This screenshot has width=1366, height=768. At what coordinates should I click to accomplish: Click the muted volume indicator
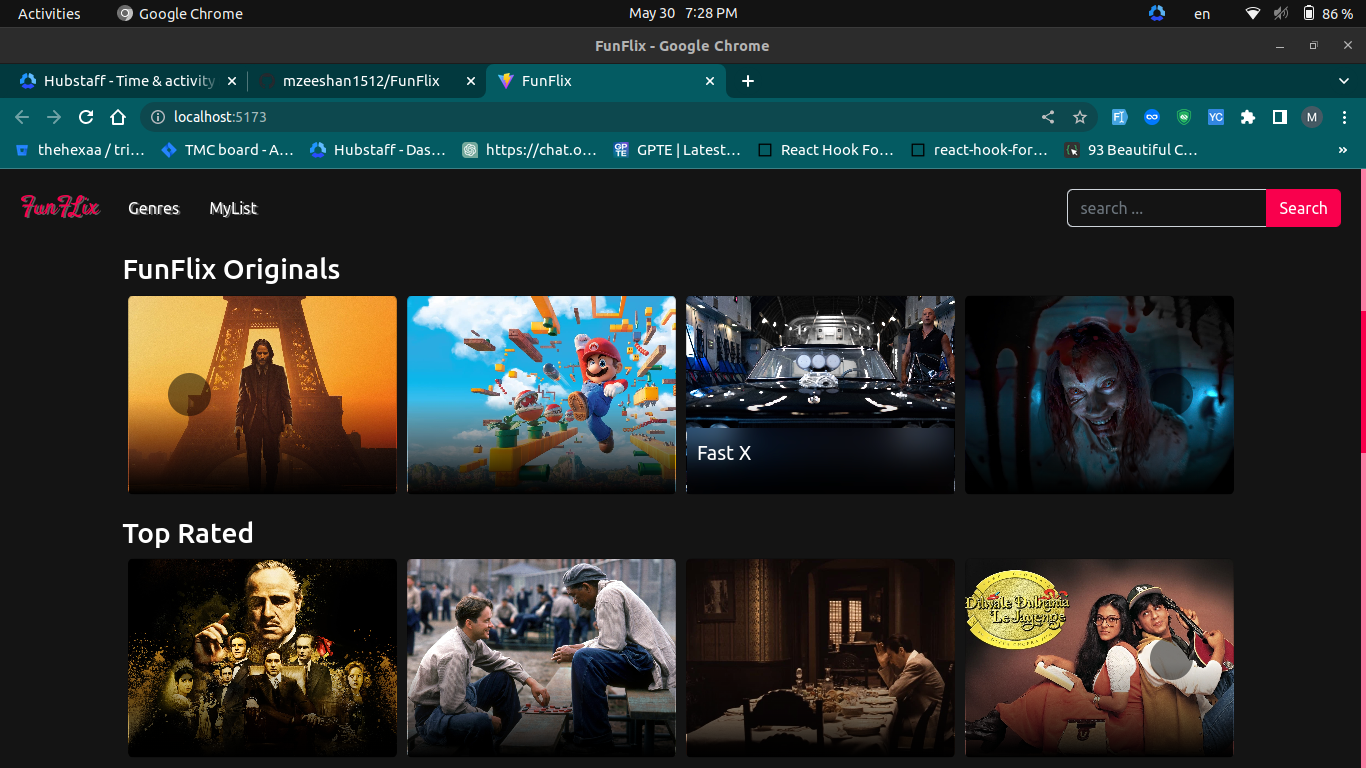click(1281, 13)
